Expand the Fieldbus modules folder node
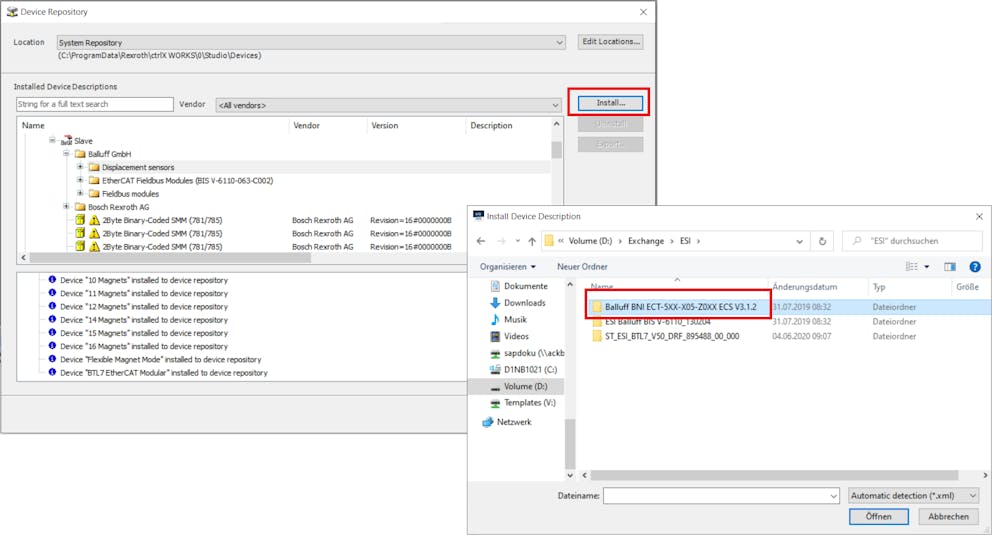This screenshot has height=543, width=999. click(x=80, y=193)
